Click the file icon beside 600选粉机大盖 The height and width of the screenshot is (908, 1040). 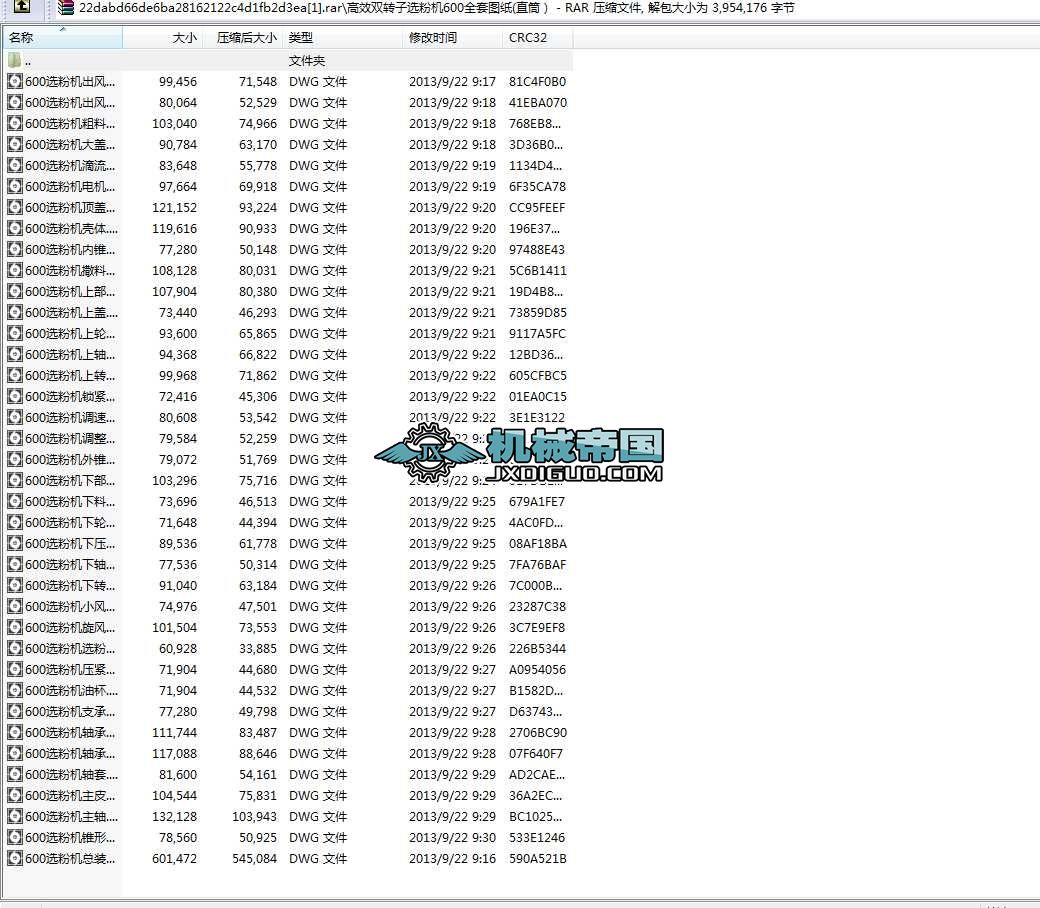[15, 145]
